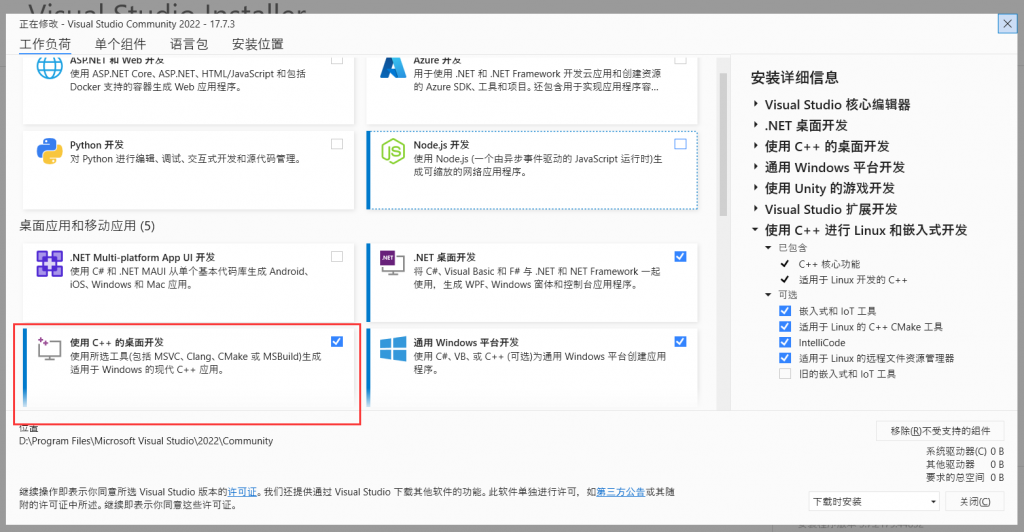The height and width of the screenshot is (532, 1024).
Task: Click the C++ 核心功能 included item
Action: click(x=829, y=264)
